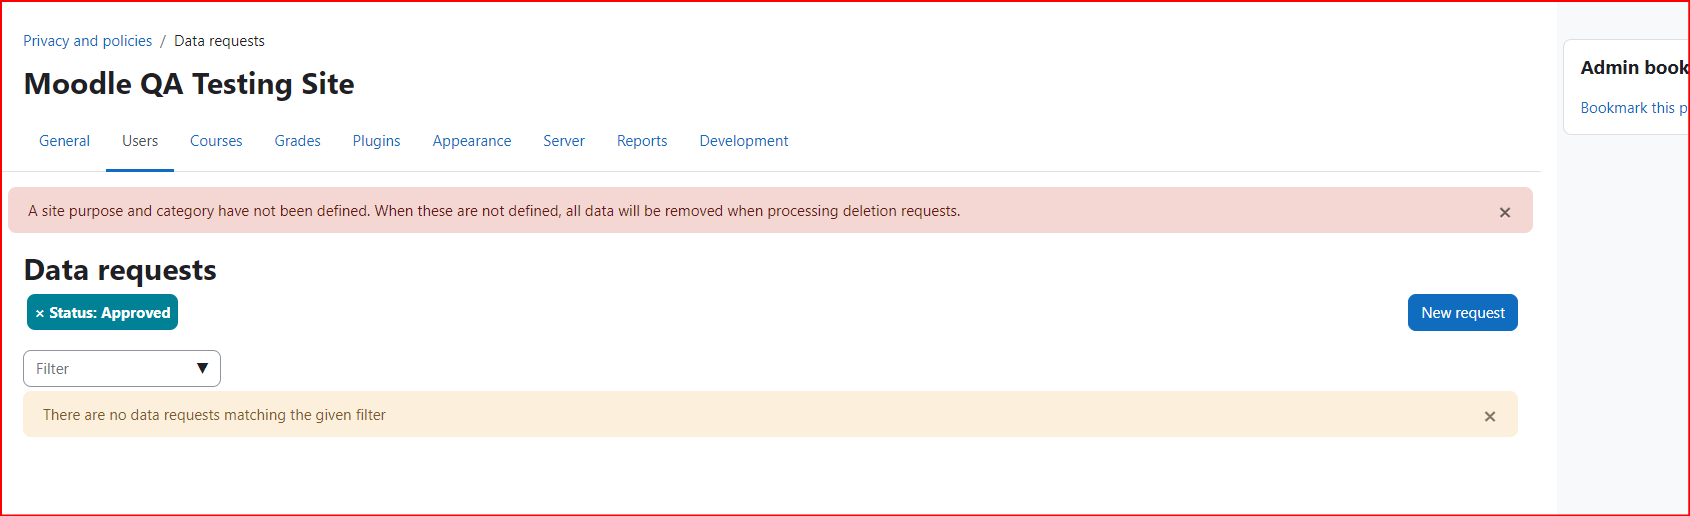Switch to the General tab
The image size is (1690, 516).
(x=64, y=141)
